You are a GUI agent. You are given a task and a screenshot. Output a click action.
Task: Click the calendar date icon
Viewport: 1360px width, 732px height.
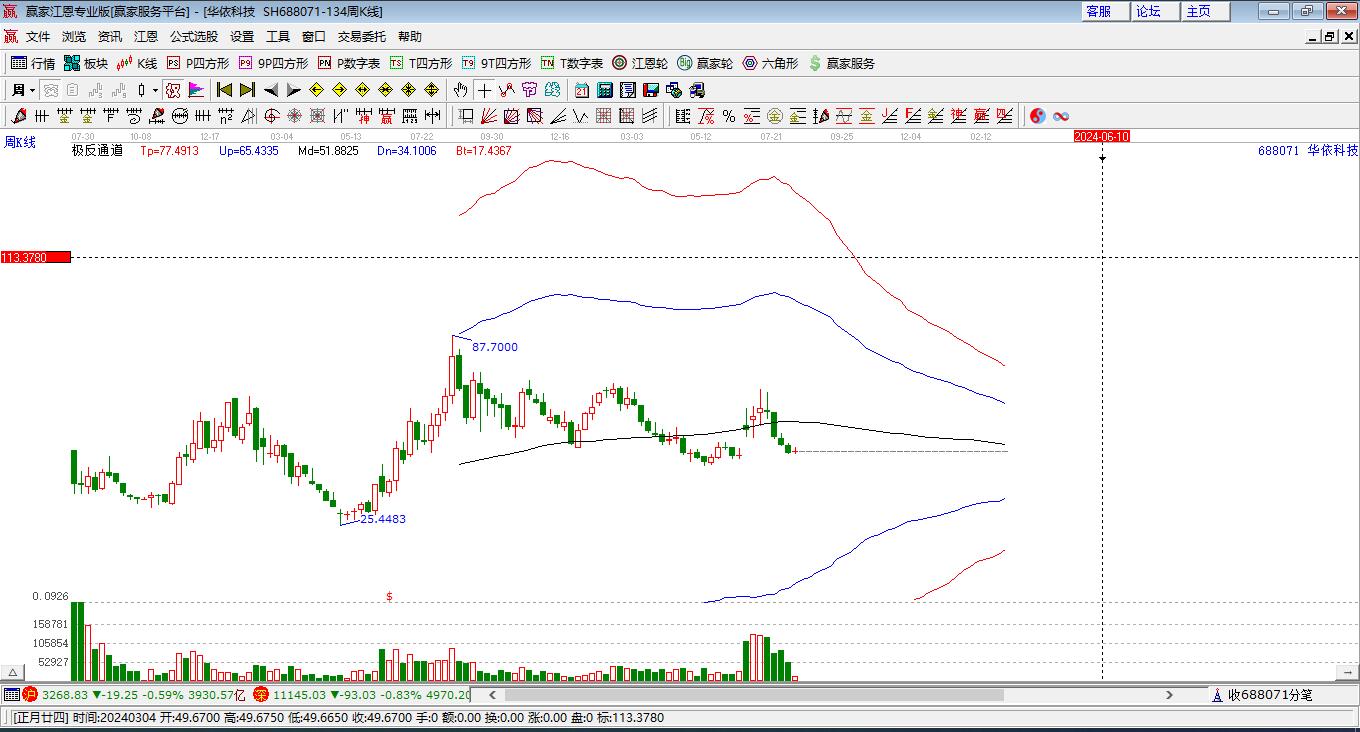click(582, 90)
